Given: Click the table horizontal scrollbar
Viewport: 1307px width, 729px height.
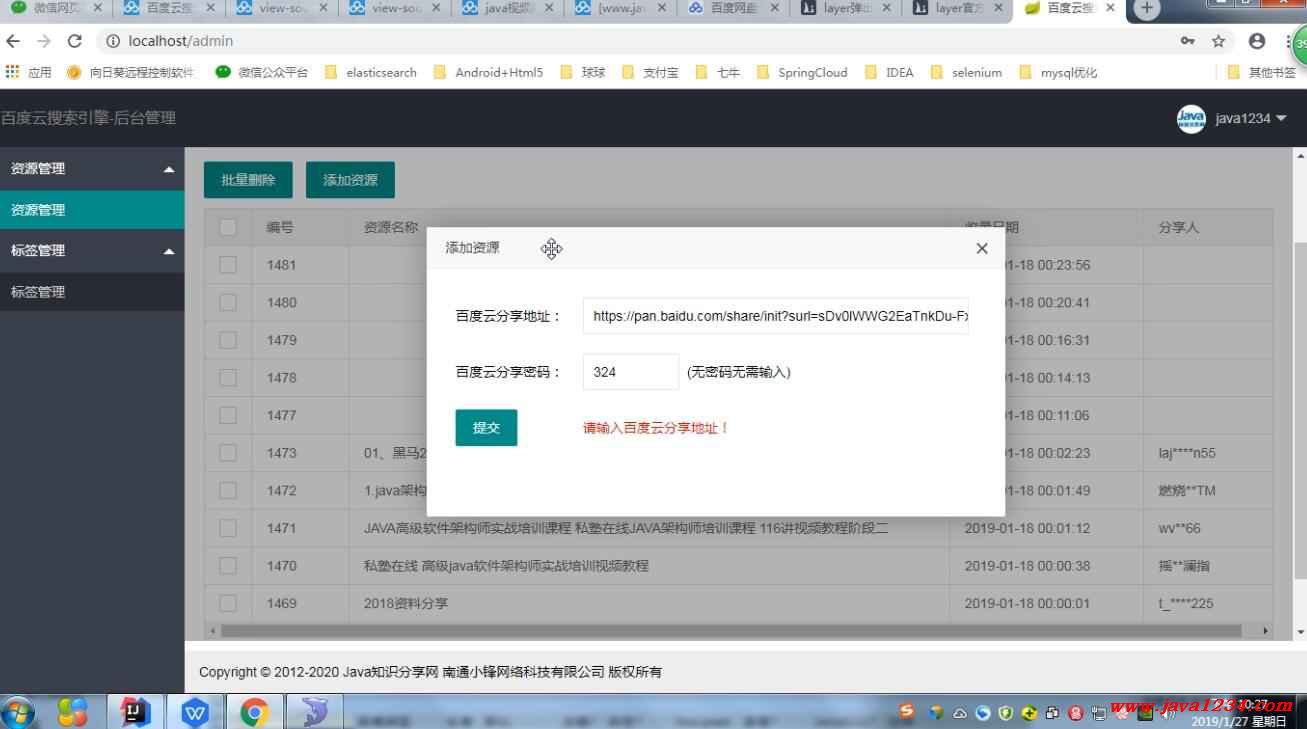Looking at the screenshot, I should coord(731,631).
